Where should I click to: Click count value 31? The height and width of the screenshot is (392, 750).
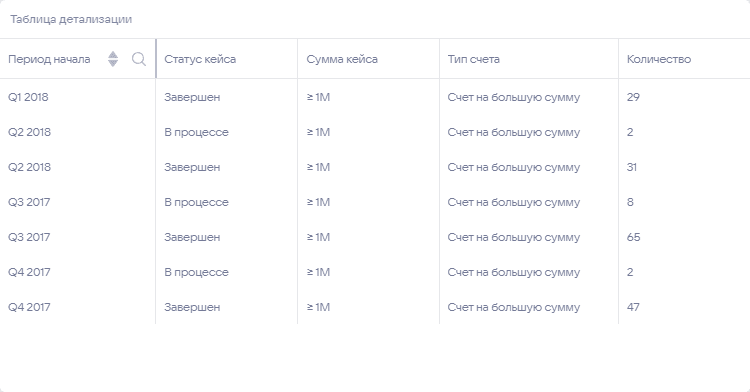click(x=632, y=167)
